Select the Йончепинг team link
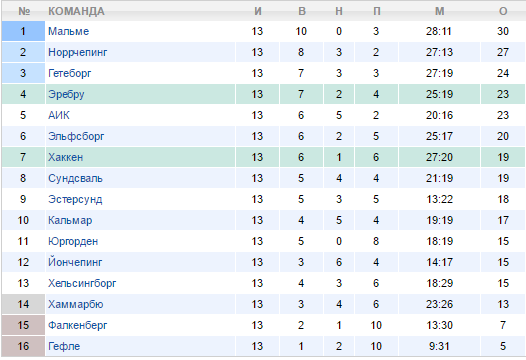Viewport: 526px width, 360px height. [x=75, y=262]
